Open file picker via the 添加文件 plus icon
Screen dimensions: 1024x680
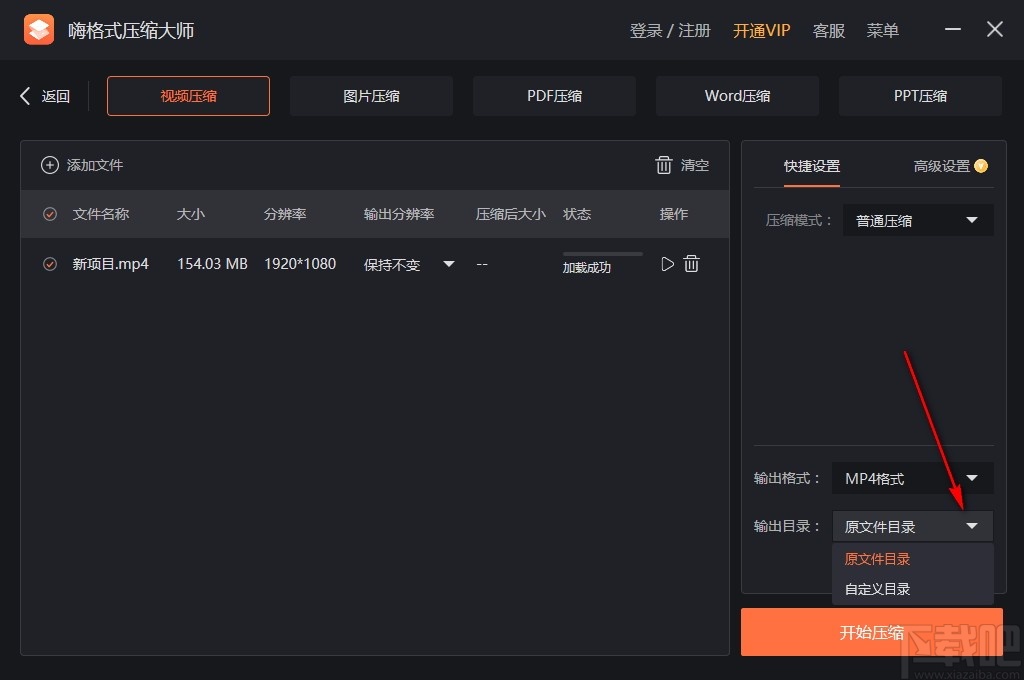coord(50,165)
